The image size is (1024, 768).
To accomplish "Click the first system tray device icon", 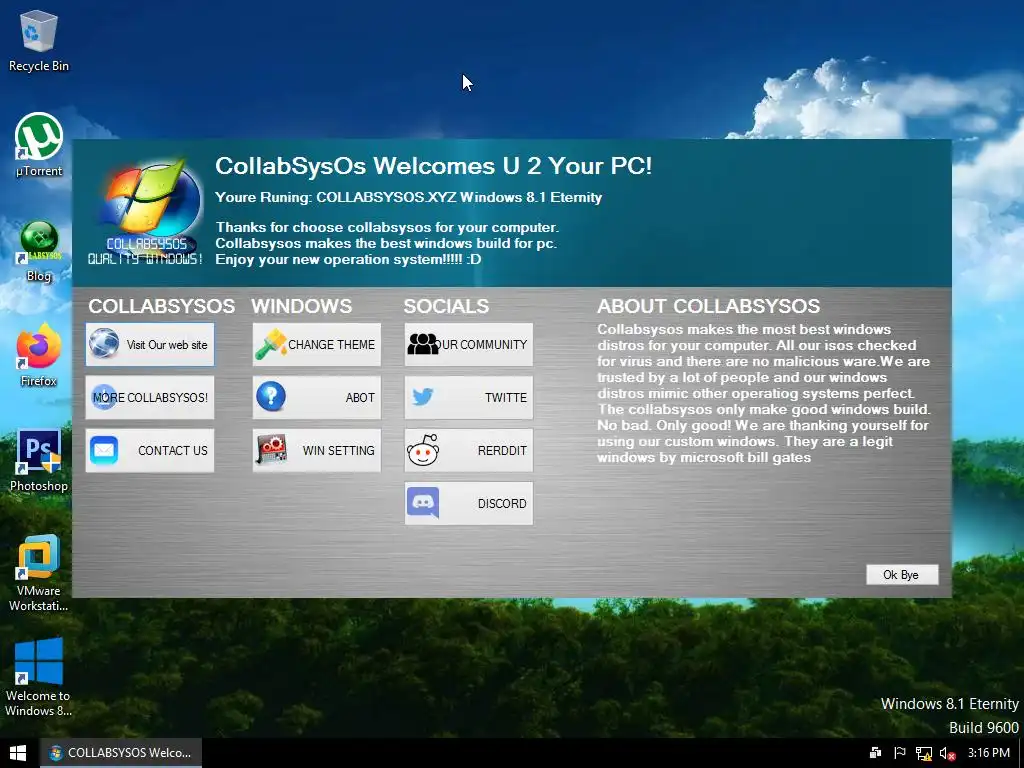I will click(x=875, y=753).
